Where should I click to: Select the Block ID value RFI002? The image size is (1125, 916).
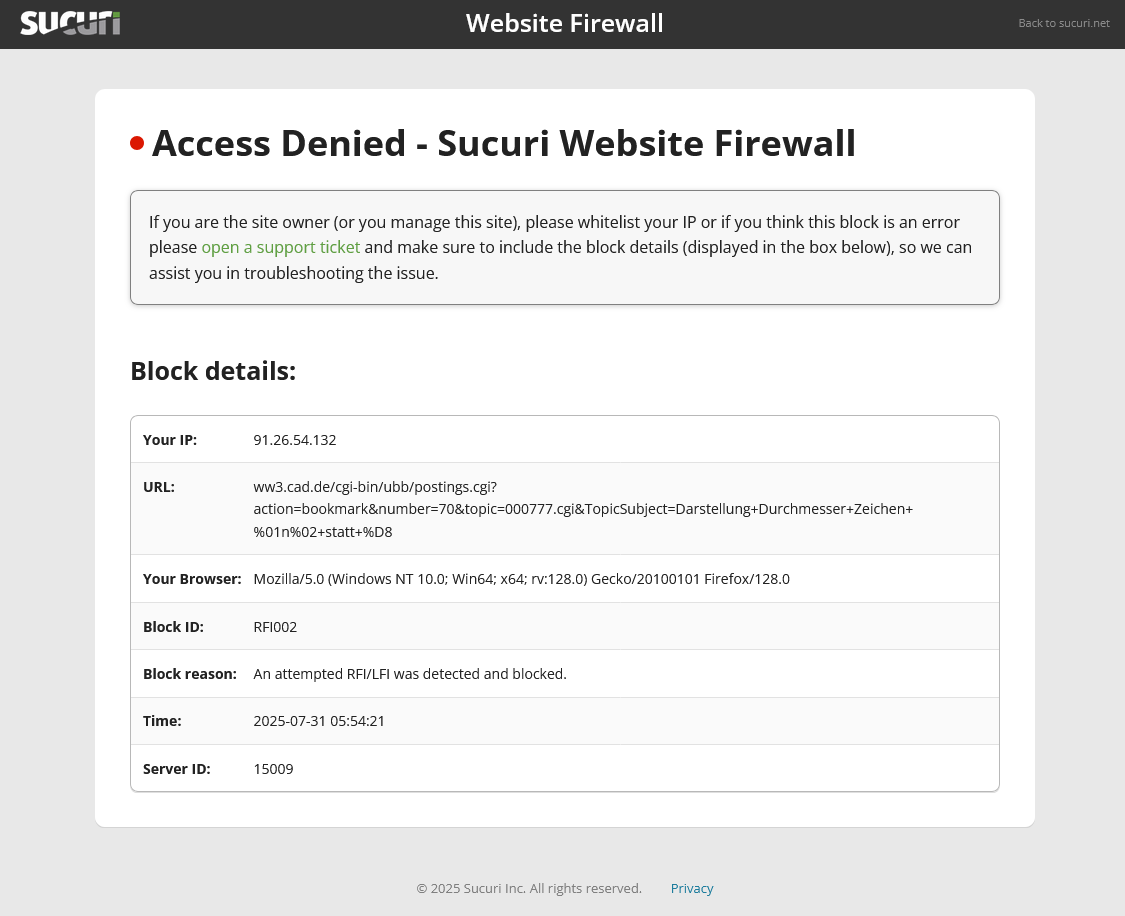coord(275,627)
